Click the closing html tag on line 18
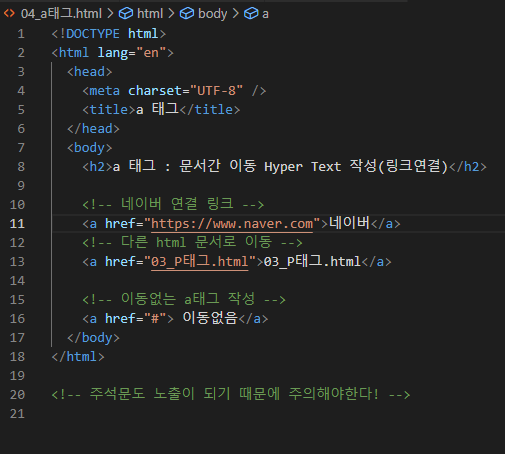 click(78, 357)
